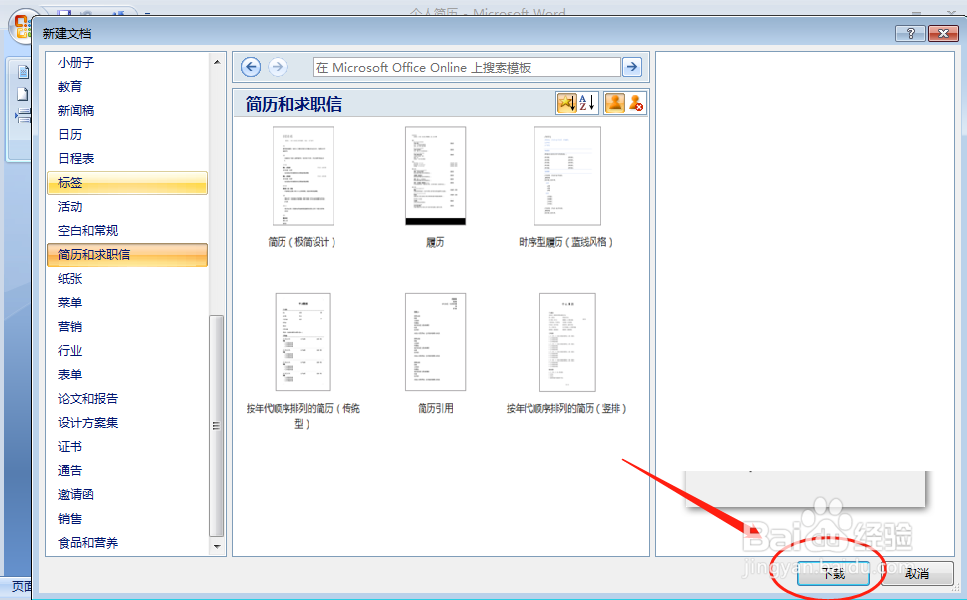
Task: Click the 取消 cancel button
Action: click(917, 573)
